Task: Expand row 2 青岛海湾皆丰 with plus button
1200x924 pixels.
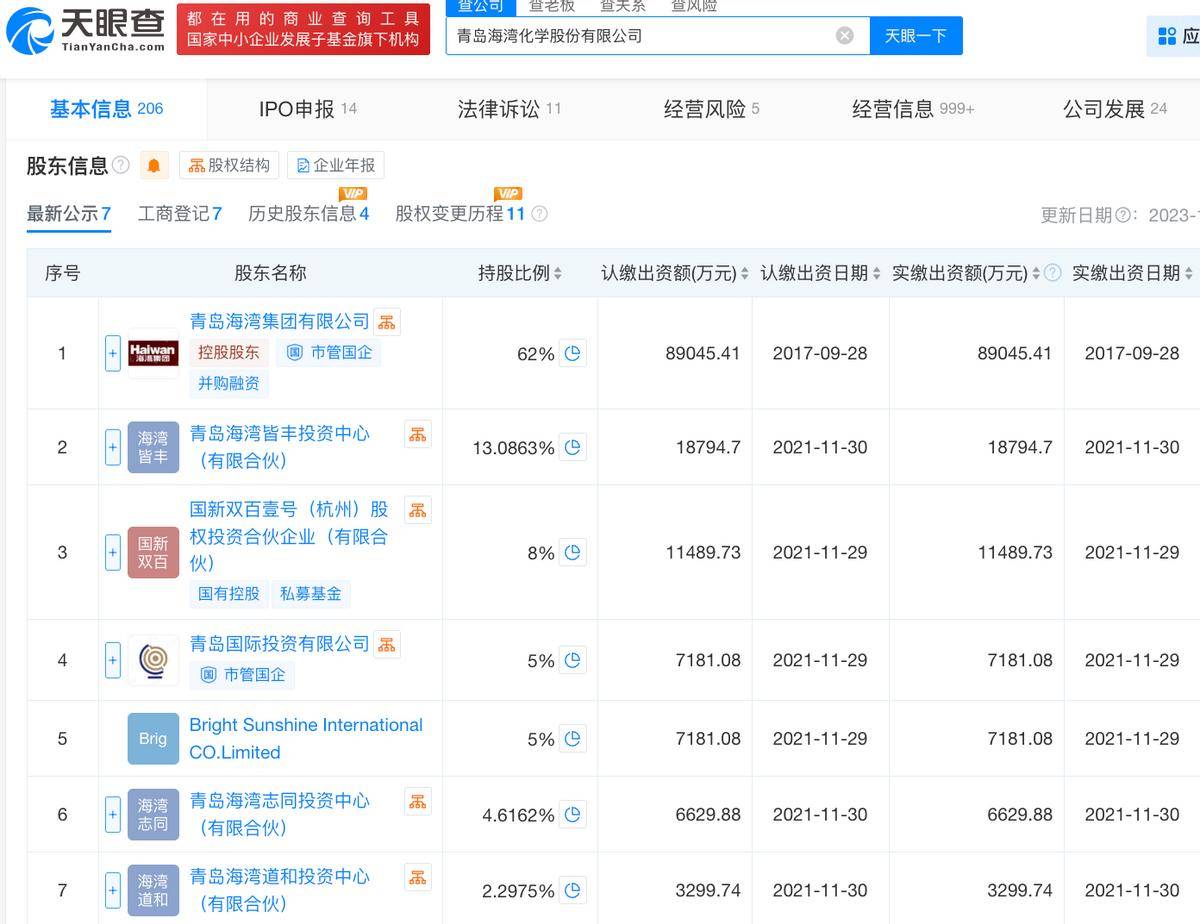Action: tap(113, 447)
